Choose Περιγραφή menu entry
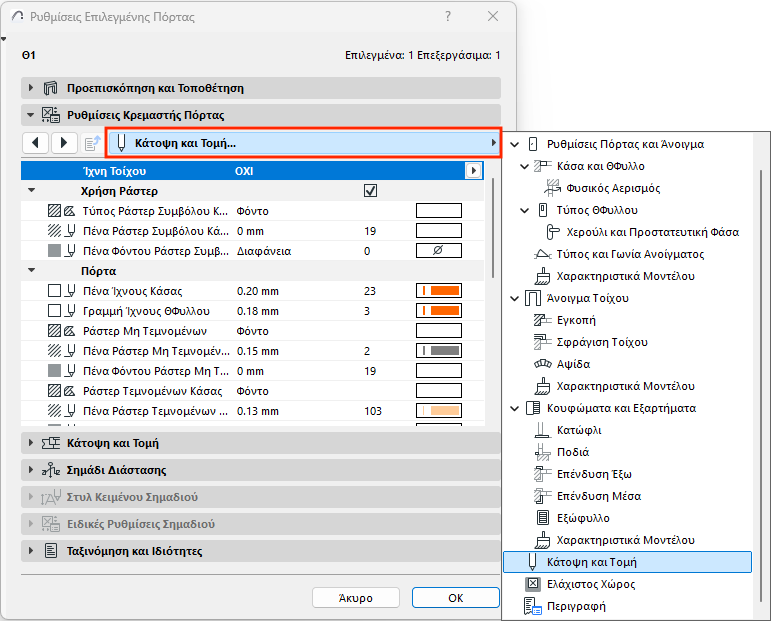Viewport: 772px width, 621px height. click(576, 606)
